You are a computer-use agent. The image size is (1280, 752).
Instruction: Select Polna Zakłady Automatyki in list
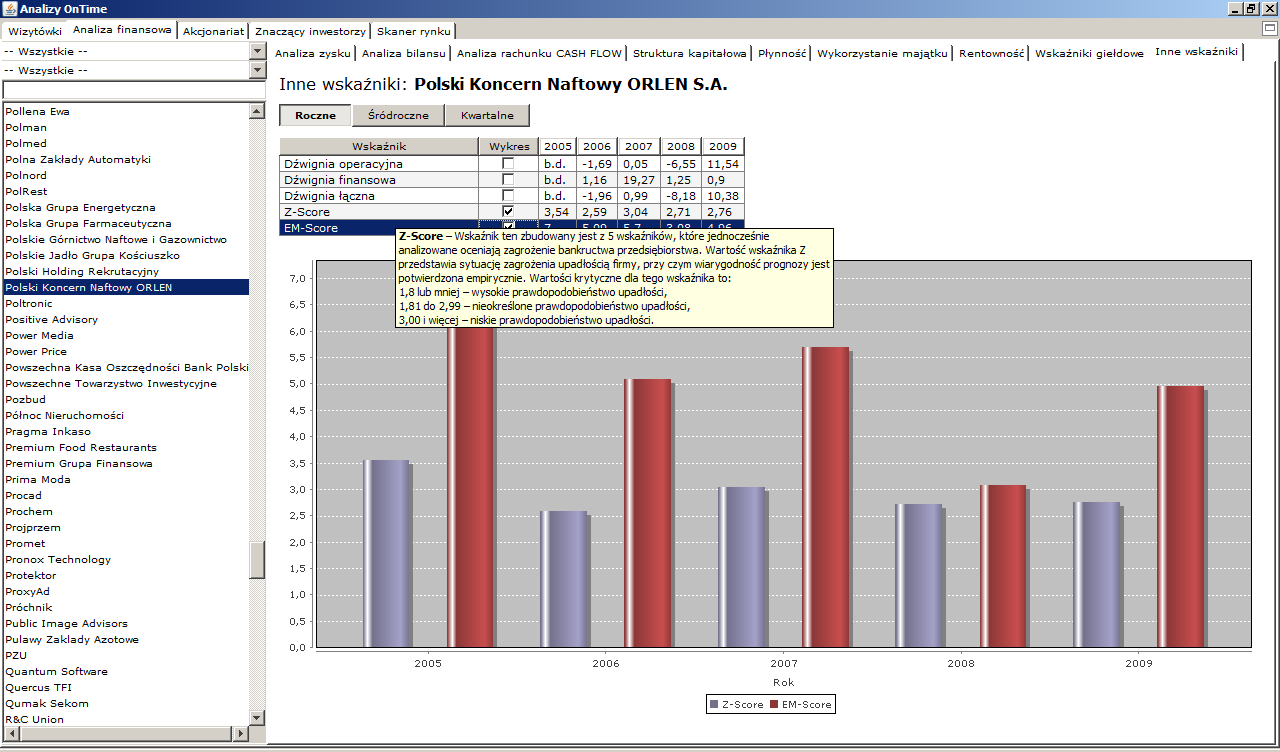(x=125, y=159)
